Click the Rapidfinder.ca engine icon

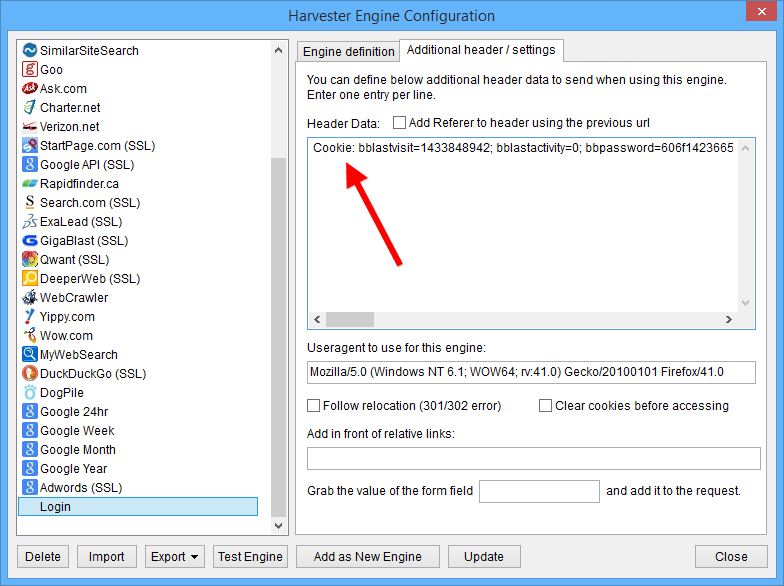(30, 183)
